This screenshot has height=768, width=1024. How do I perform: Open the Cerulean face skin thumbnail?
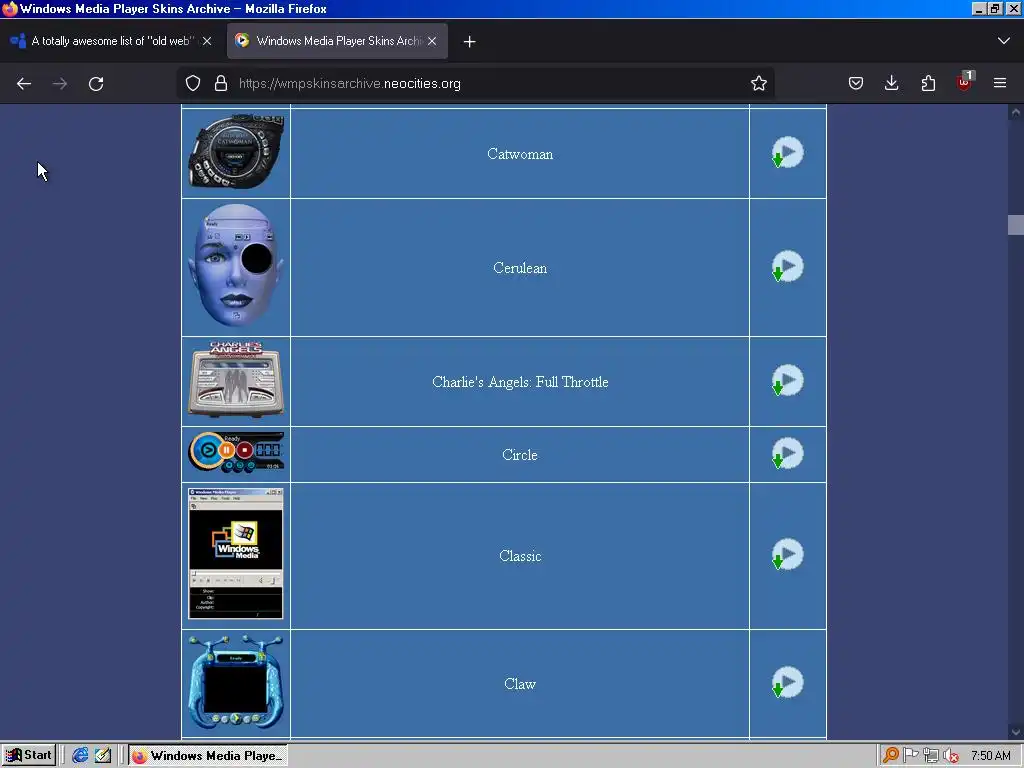tap(236, 265)
